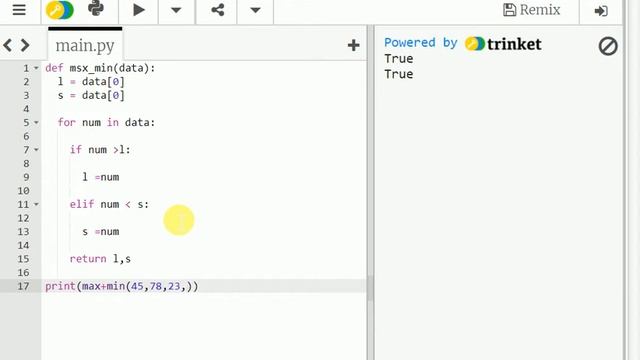This screenshot has height=360, width=640.
Task: Click the line 'elif num < s:'
Action: pyautogui.click(x=109, y=204)
